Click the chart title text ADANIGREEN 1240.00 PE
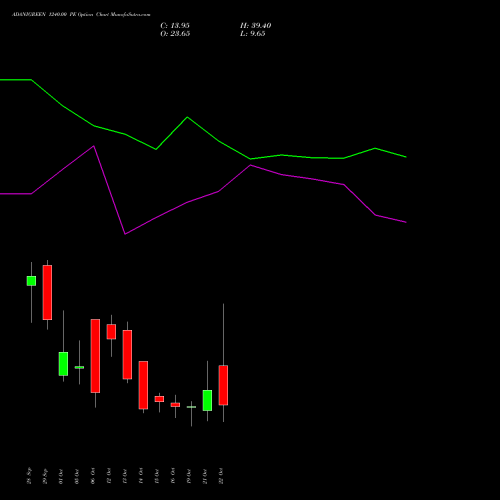The image size is (500, 500). click(x=44, y=15)
